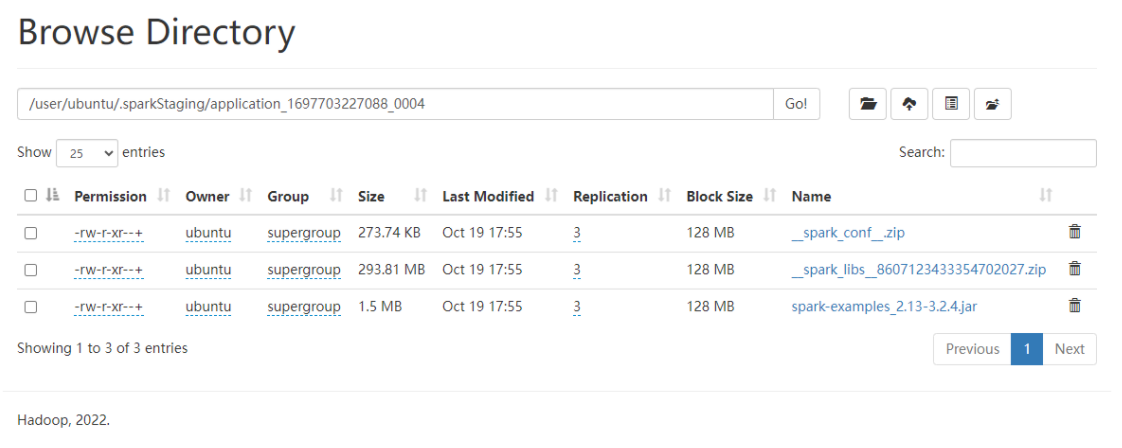Click the create directory folder icon
Screen dimensions: 1122x448
coord(868,104)
